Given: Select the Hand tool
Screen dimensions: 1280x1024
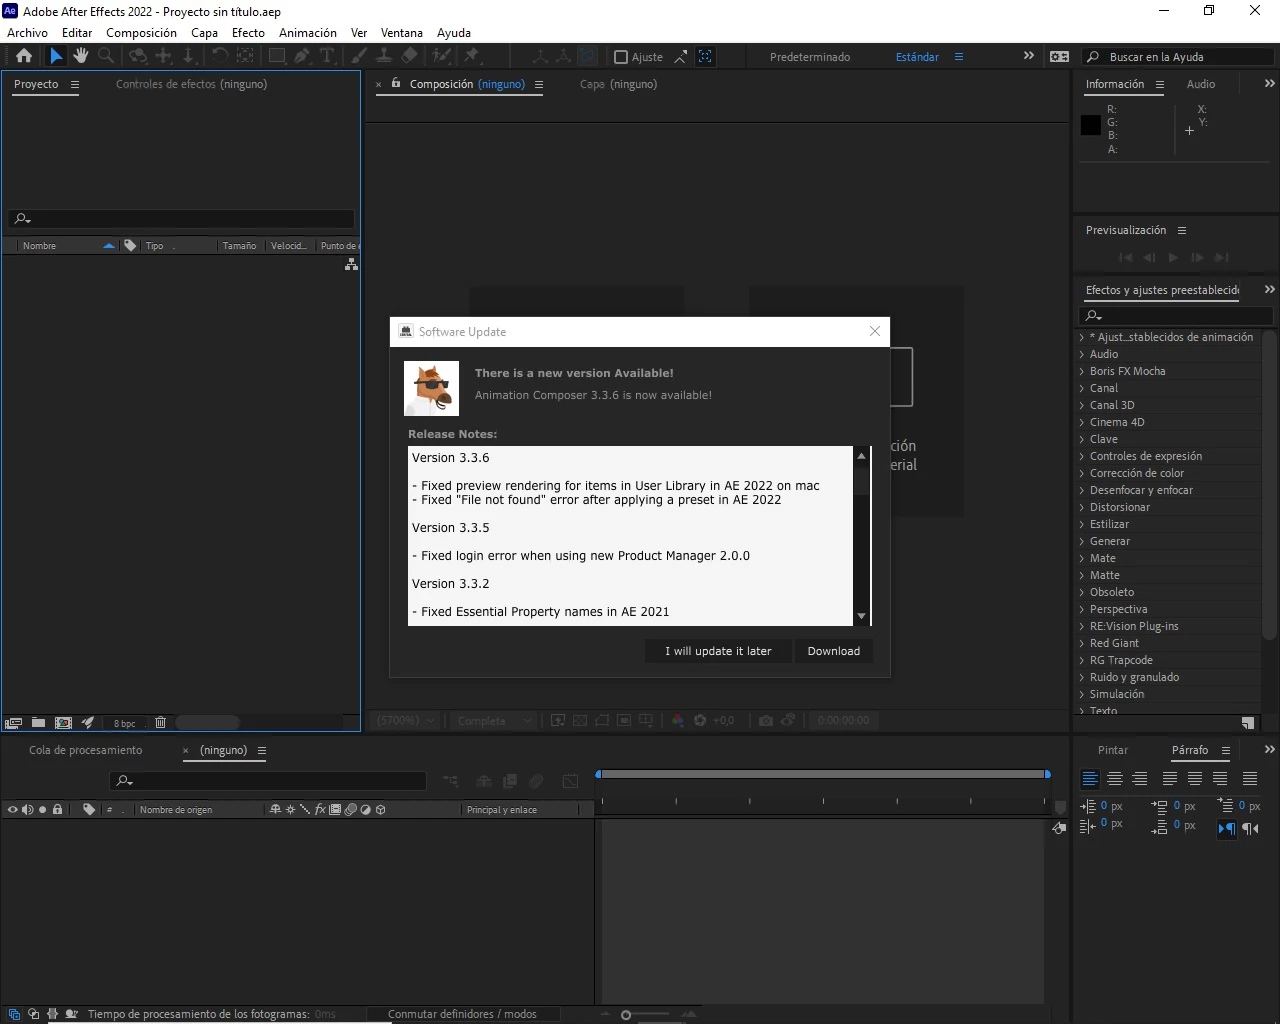Looking at the screenshot, I should click(81, 57).
